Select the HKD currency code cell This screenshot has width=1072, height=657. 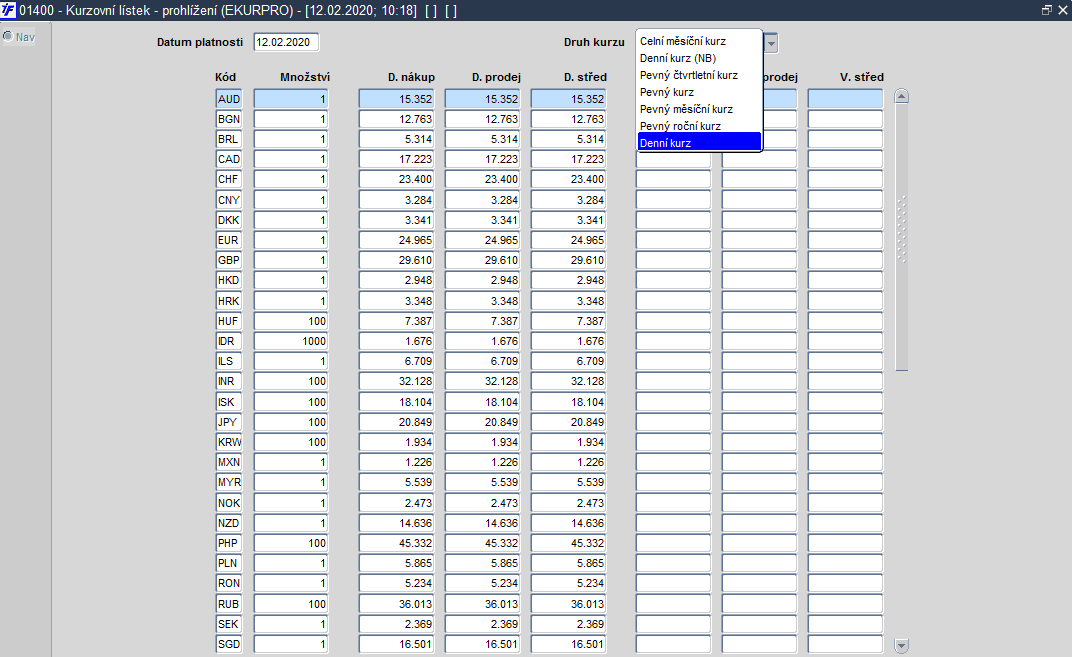pos(228,280)
